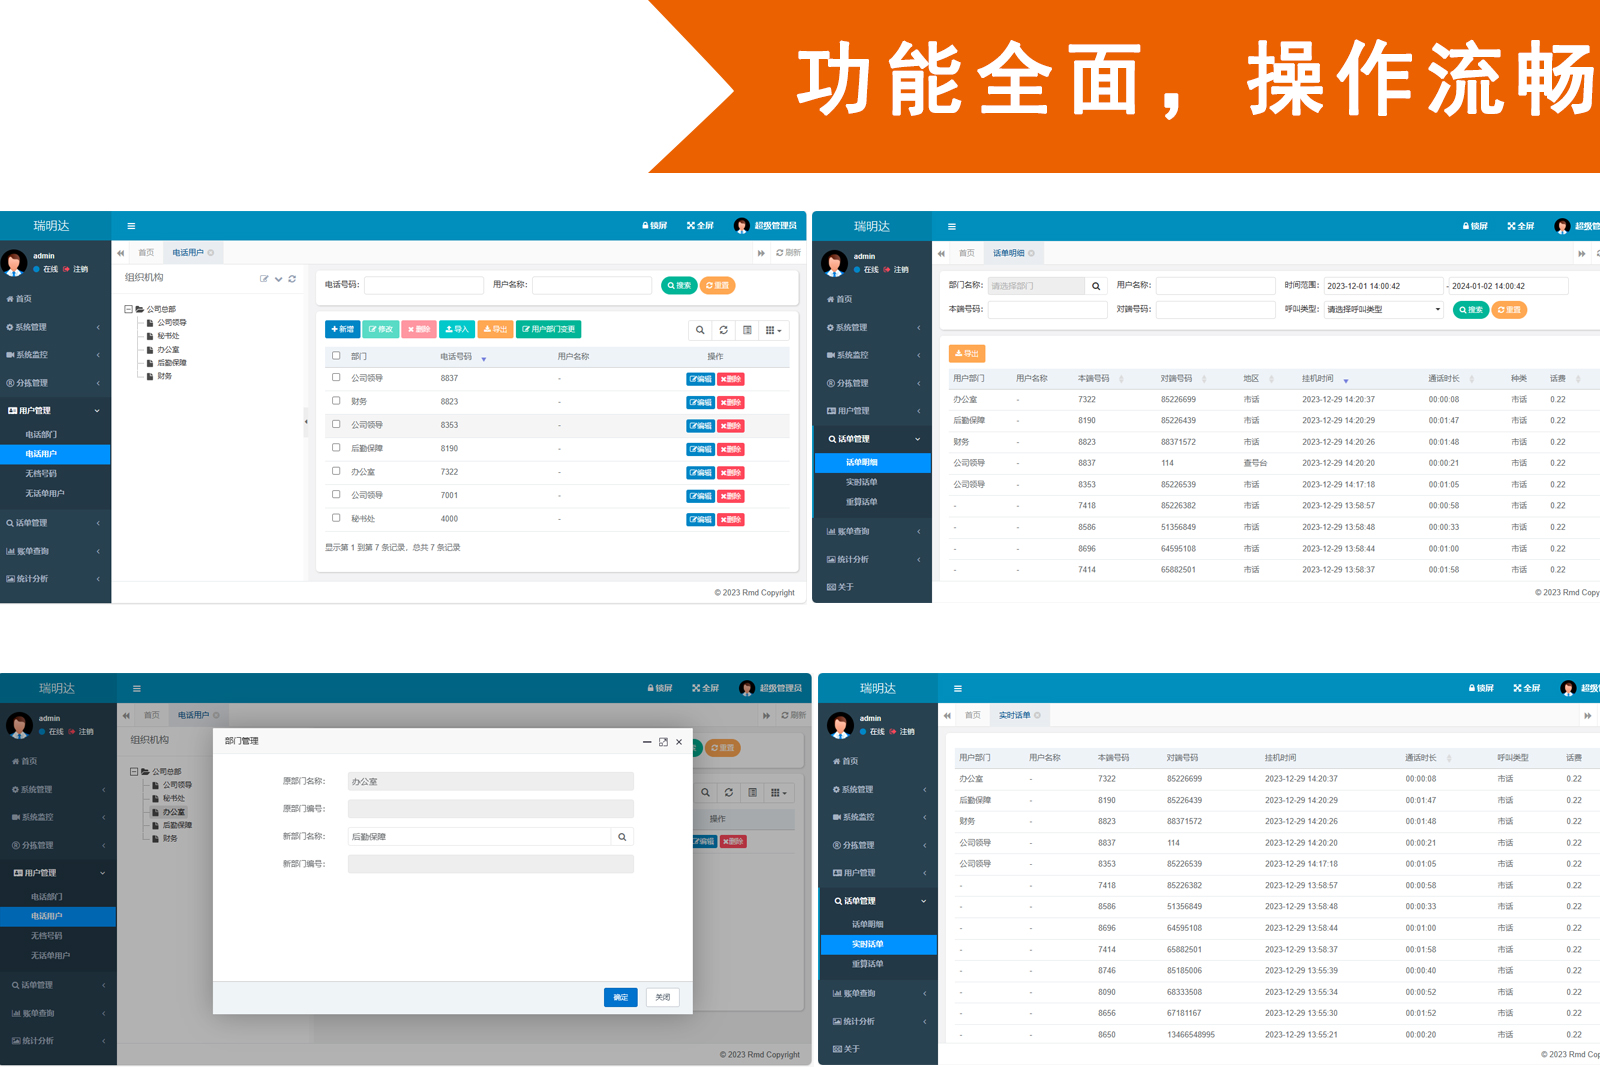This screenshot has height=1067, width=1600.
Task: Click the search icon next to 部门名称
Action: tap(1096, 286)
